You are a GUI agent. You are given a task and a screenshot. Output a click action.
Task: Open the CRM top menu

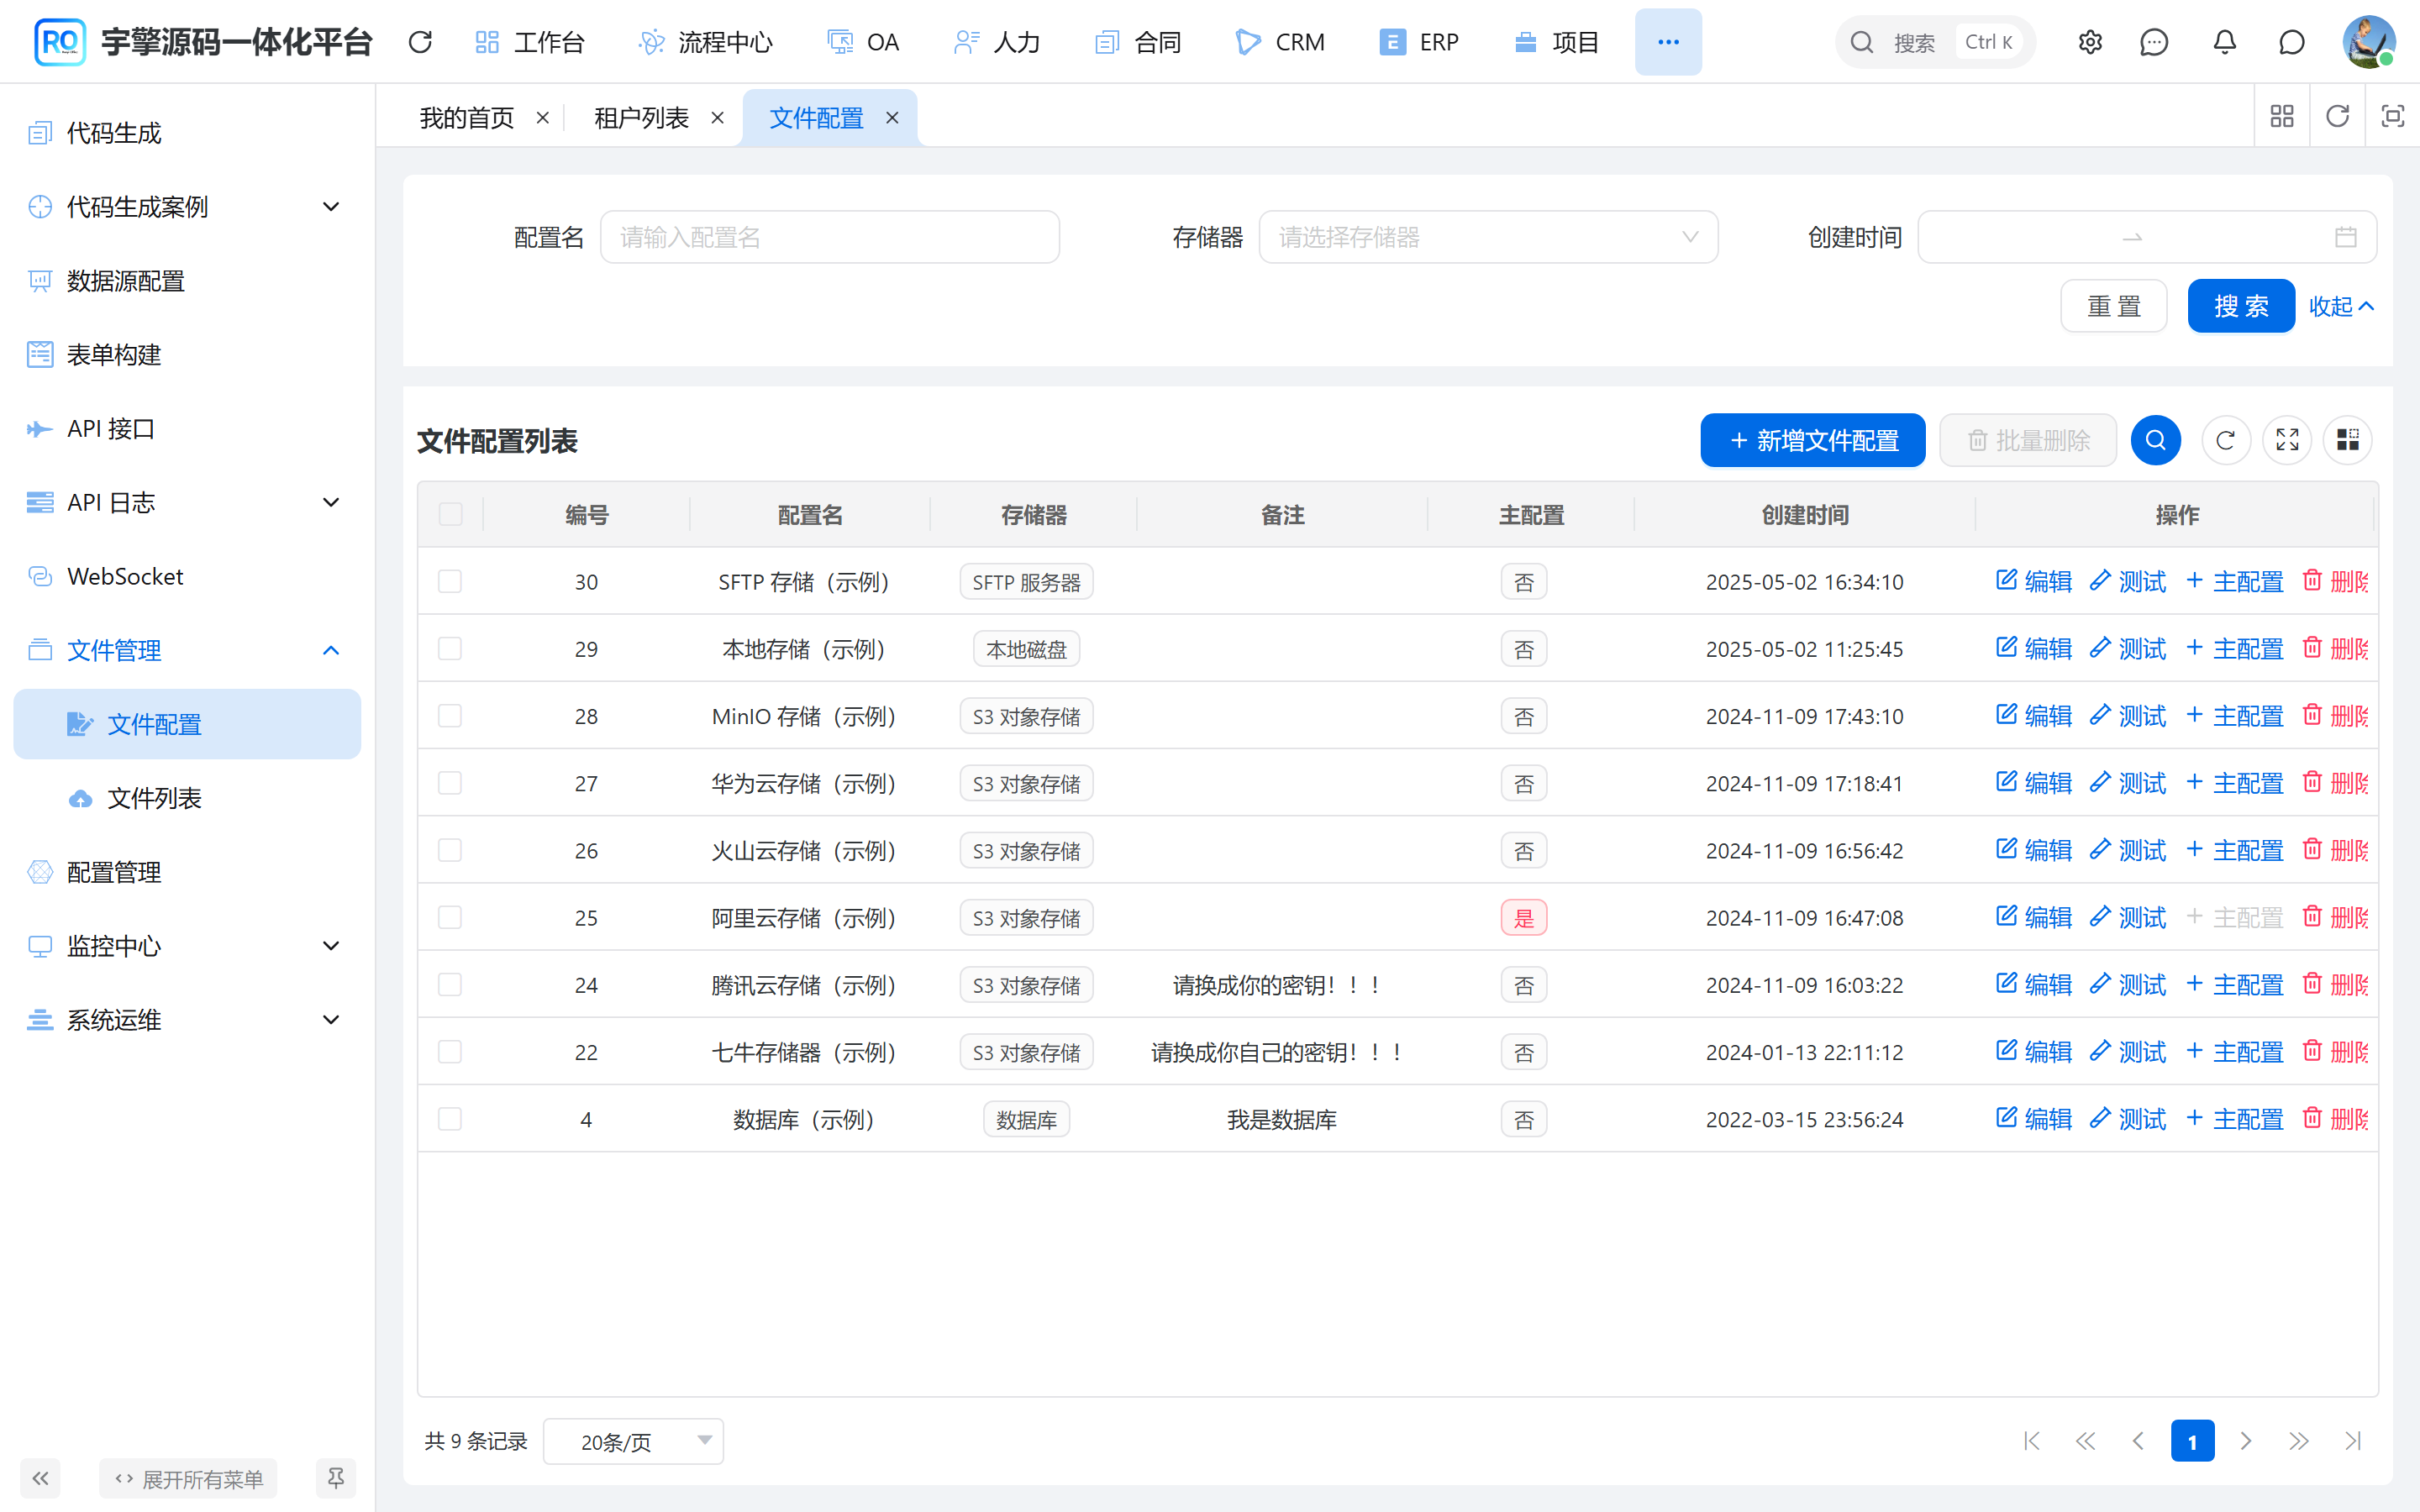(x=1281, y=42)
